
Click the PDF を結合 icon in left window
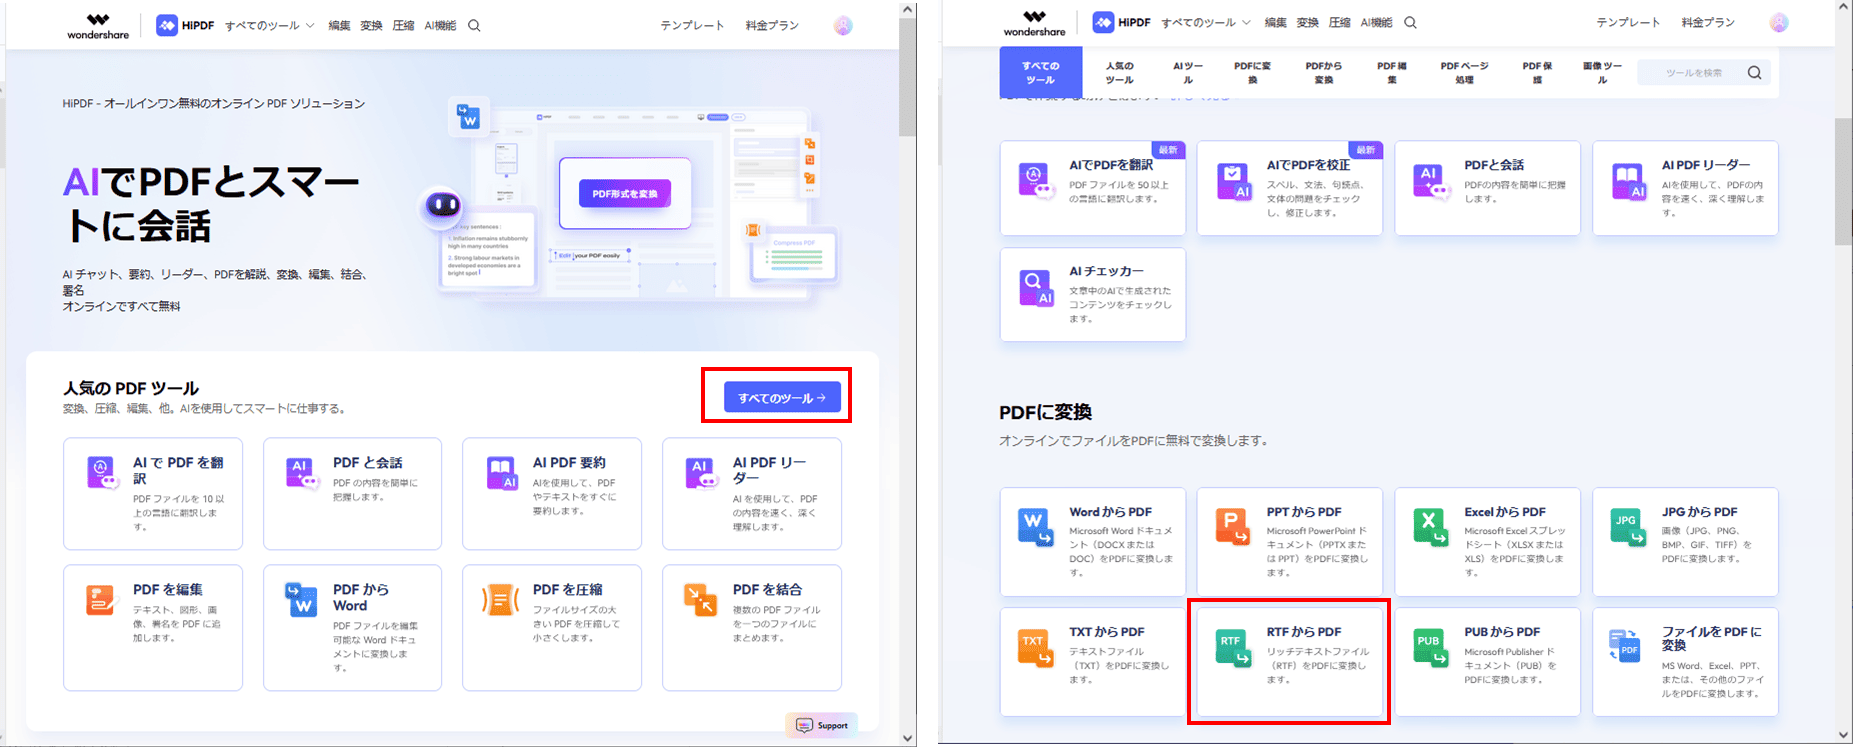click(700, 599)
